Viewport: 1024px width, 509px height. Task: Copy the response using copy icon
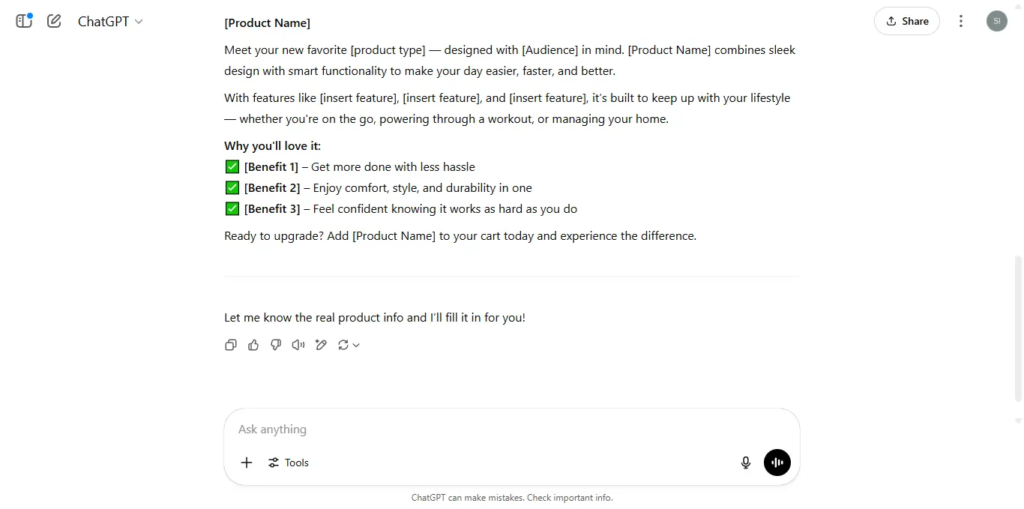pos(231,345)
